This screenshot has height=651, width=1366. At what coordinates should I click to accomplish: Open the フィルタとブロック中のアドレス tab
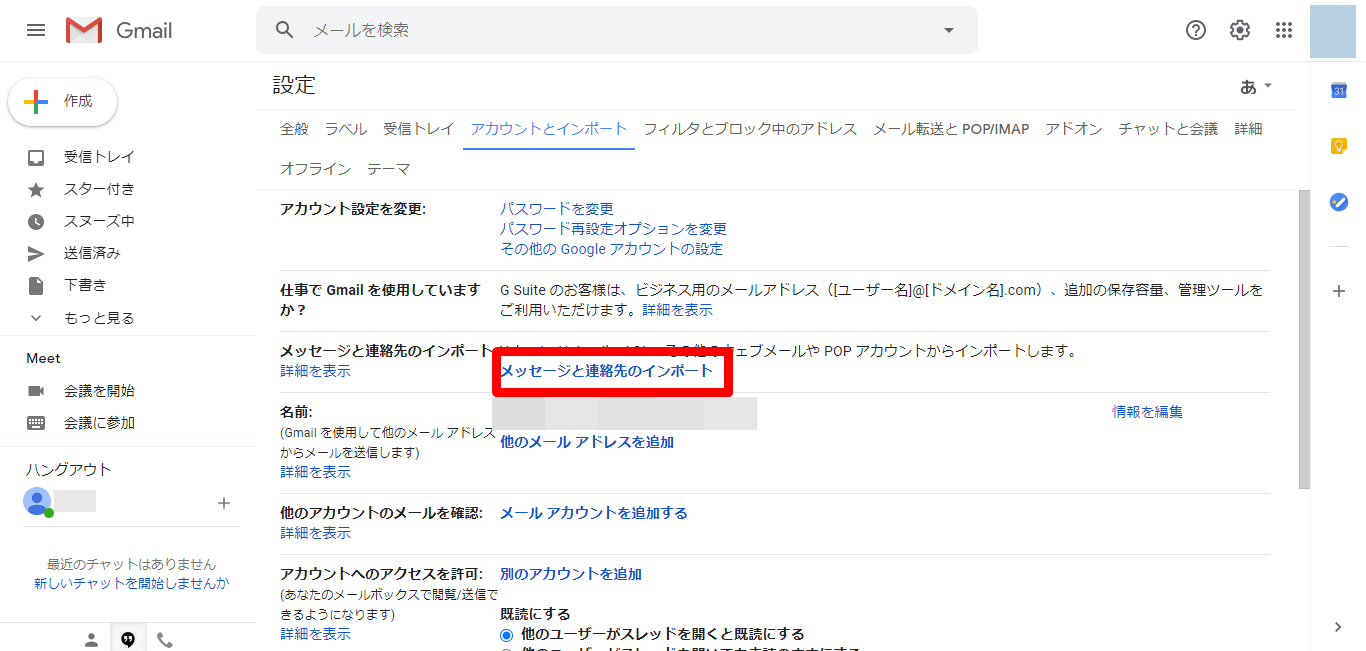750,129
